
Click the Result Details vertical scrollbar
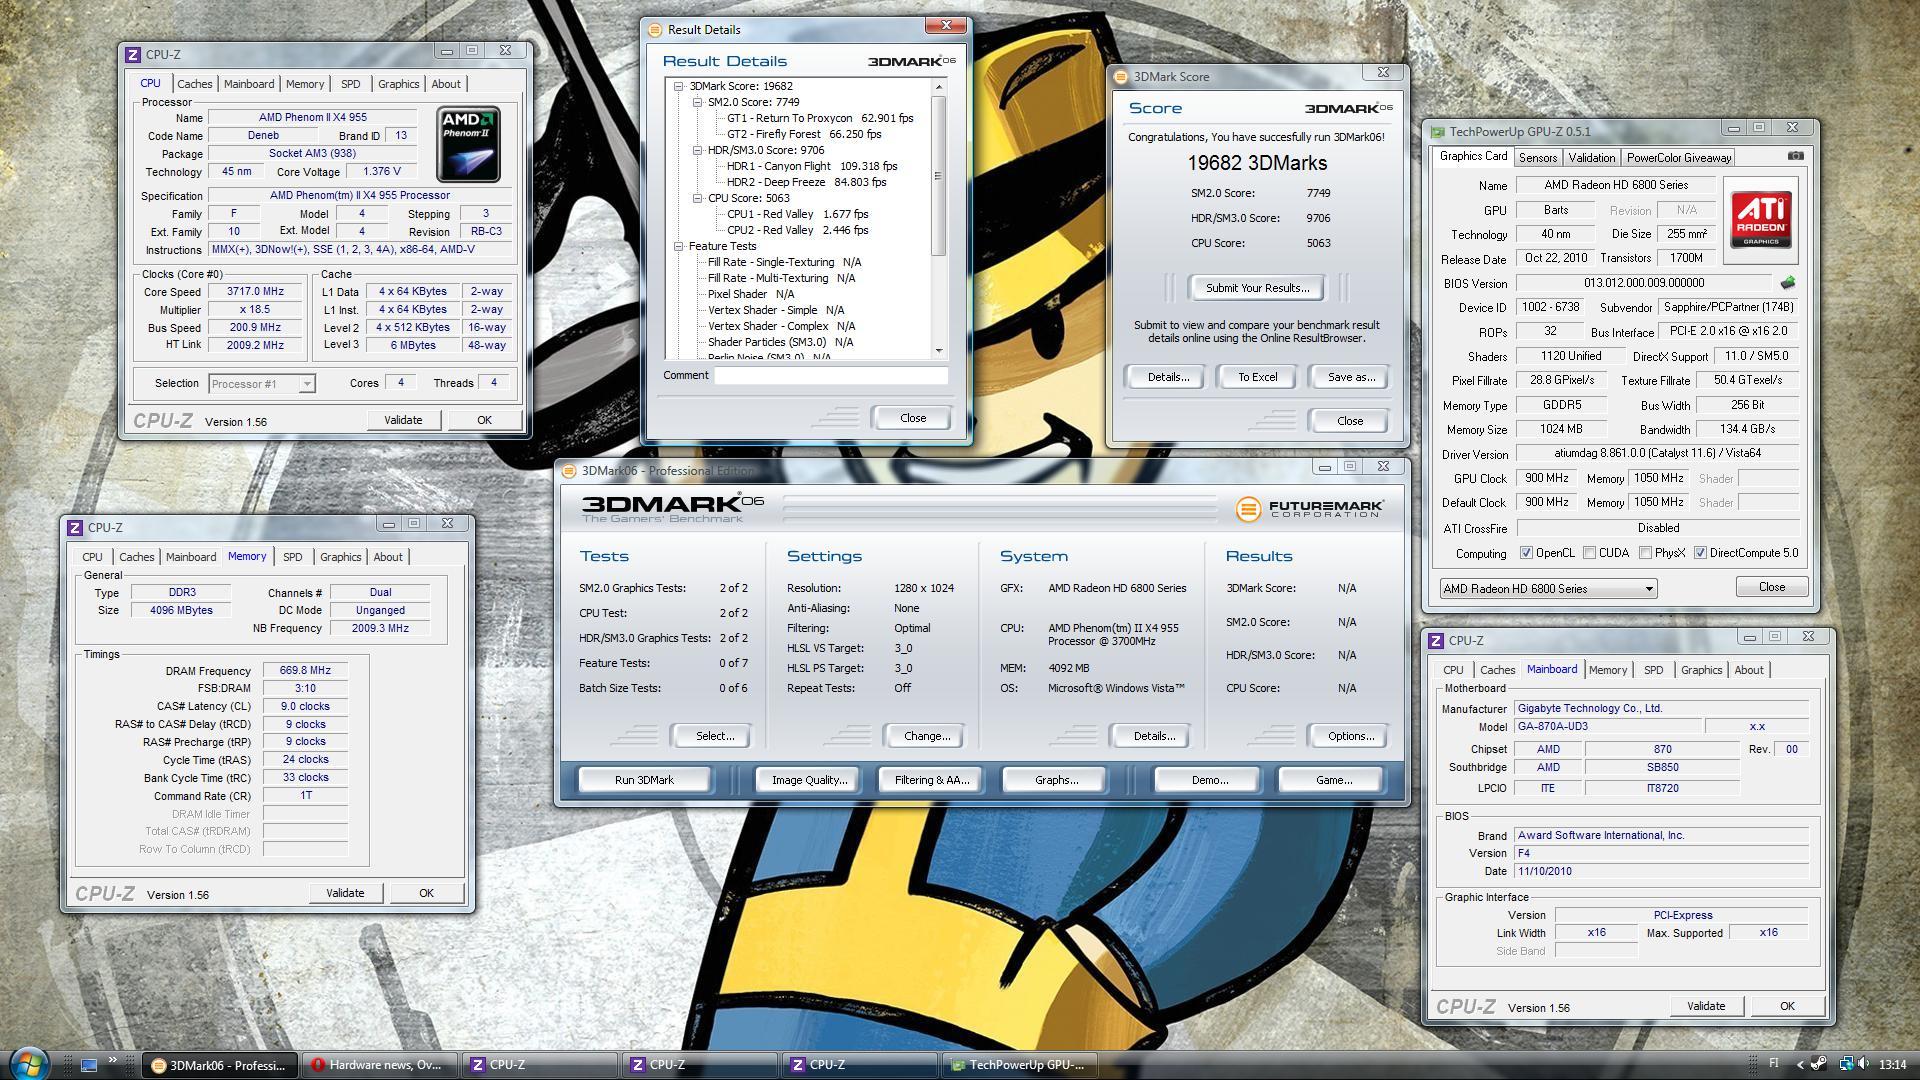[938, 176]
